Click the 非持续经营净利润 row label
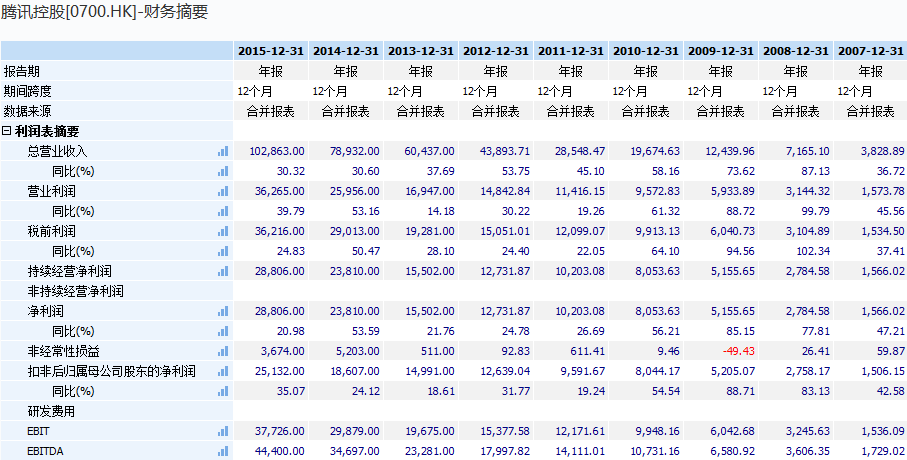The width and height of the screenshot is (907, 460). click(76, 292)
